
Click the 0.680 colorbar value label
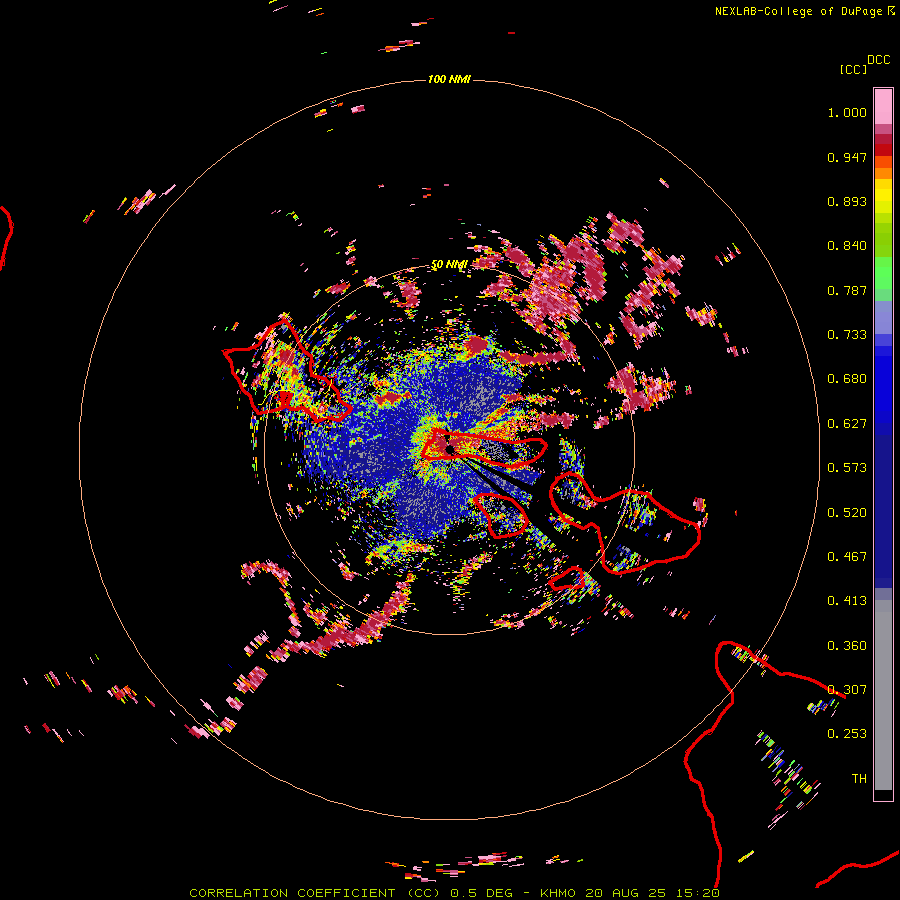click(847, 379)
